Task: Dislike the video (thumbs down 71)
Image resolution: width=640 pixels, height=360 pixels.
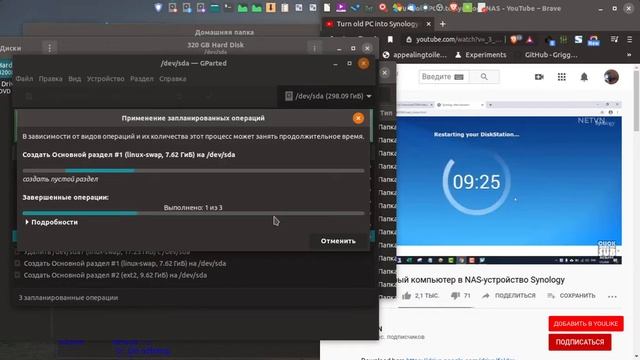Action: pyautogui.click(x=461, y=296)
